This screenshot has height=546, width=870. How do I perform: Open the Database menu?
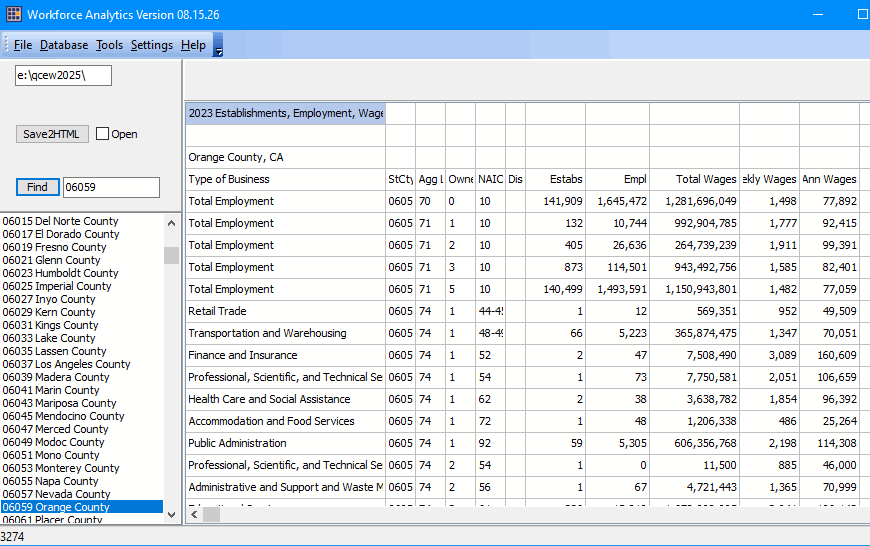tap(64, 45)
